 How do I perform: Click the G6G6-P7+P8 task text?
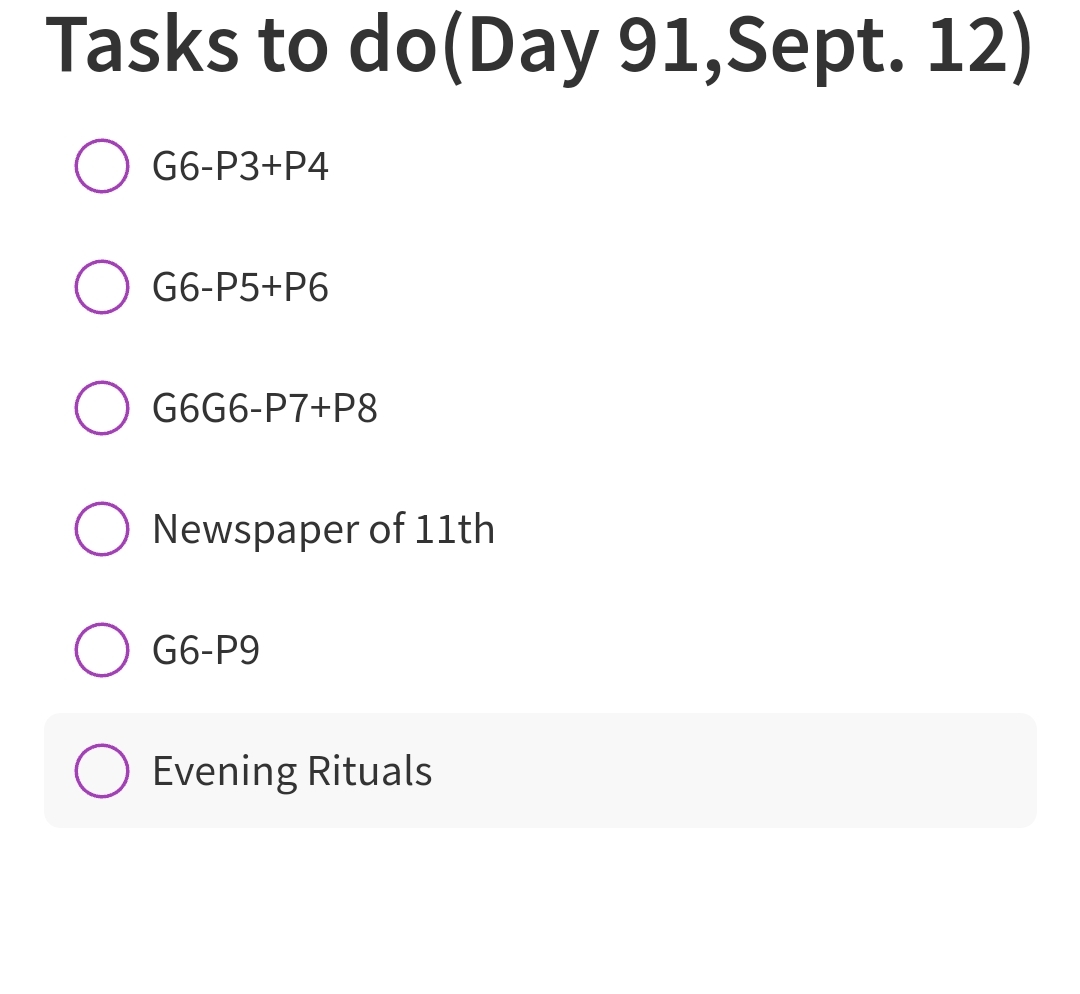(x=265, y=409)
